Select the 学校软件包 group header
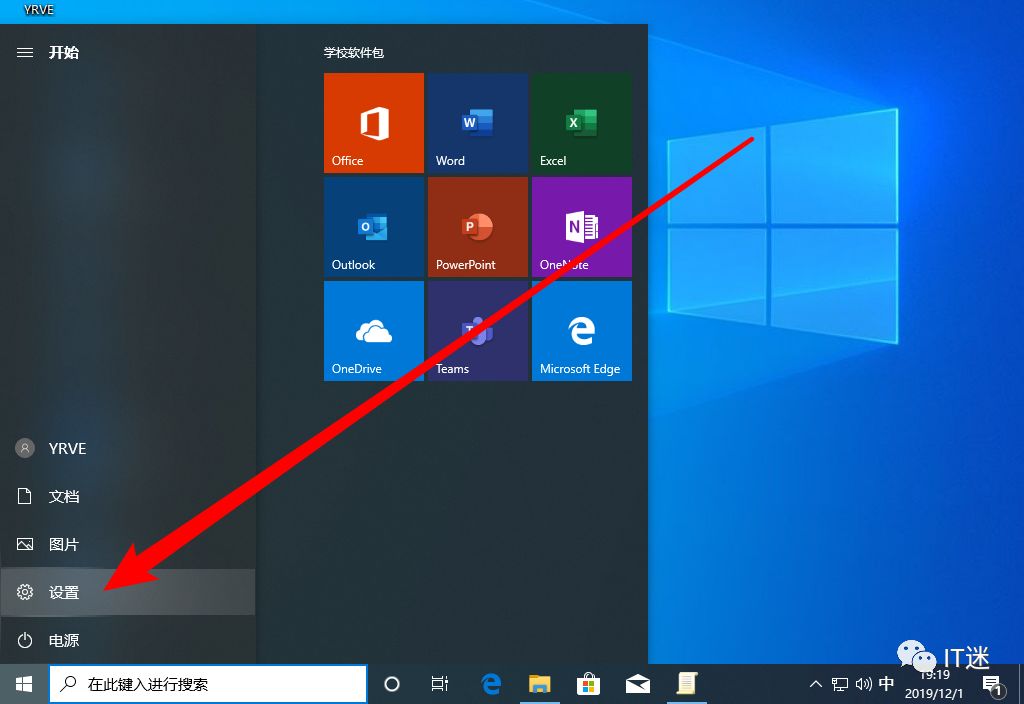This screenshot has height=704, width=1024. (x=353, y=52)
